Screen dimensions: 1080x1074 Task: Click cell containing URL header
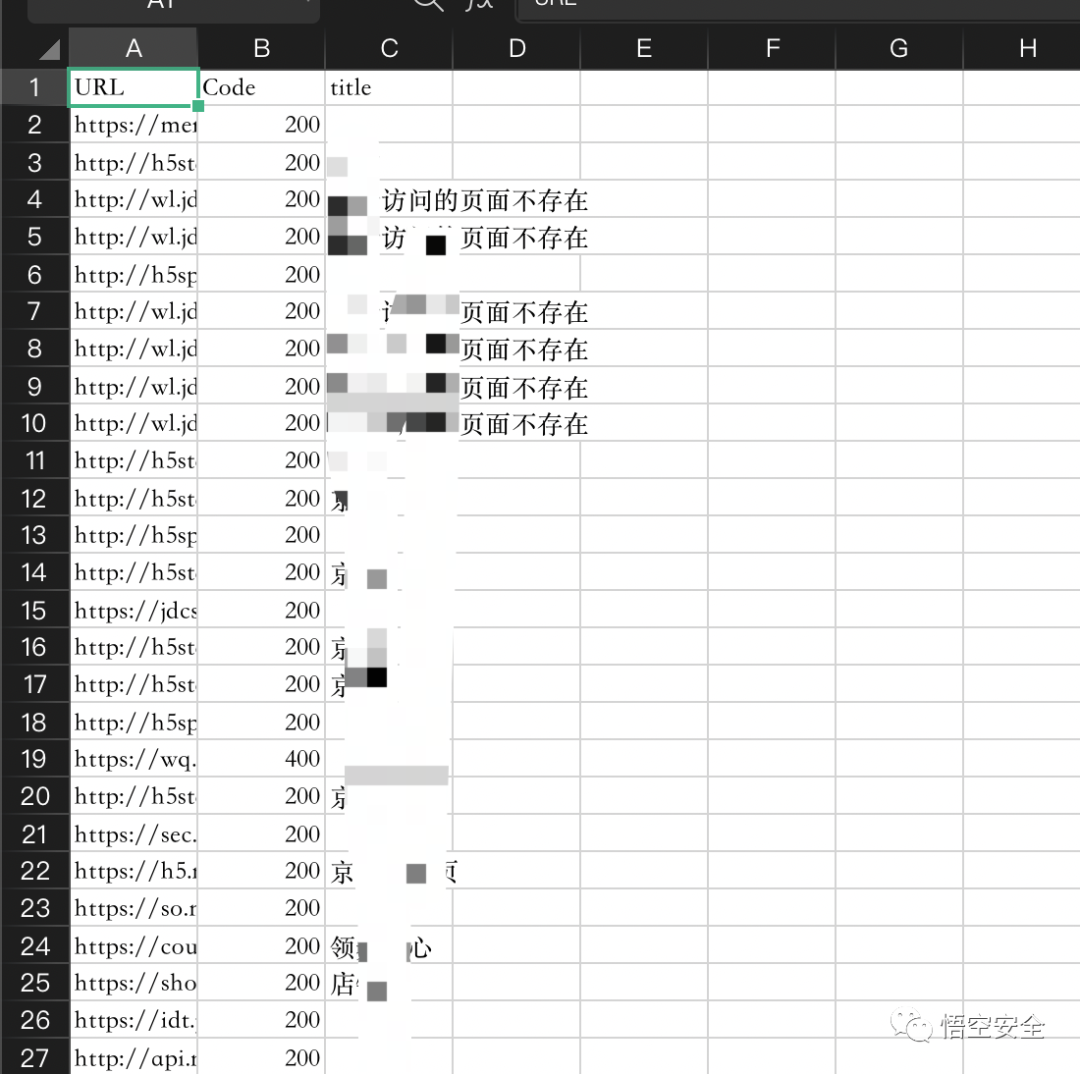134,87
